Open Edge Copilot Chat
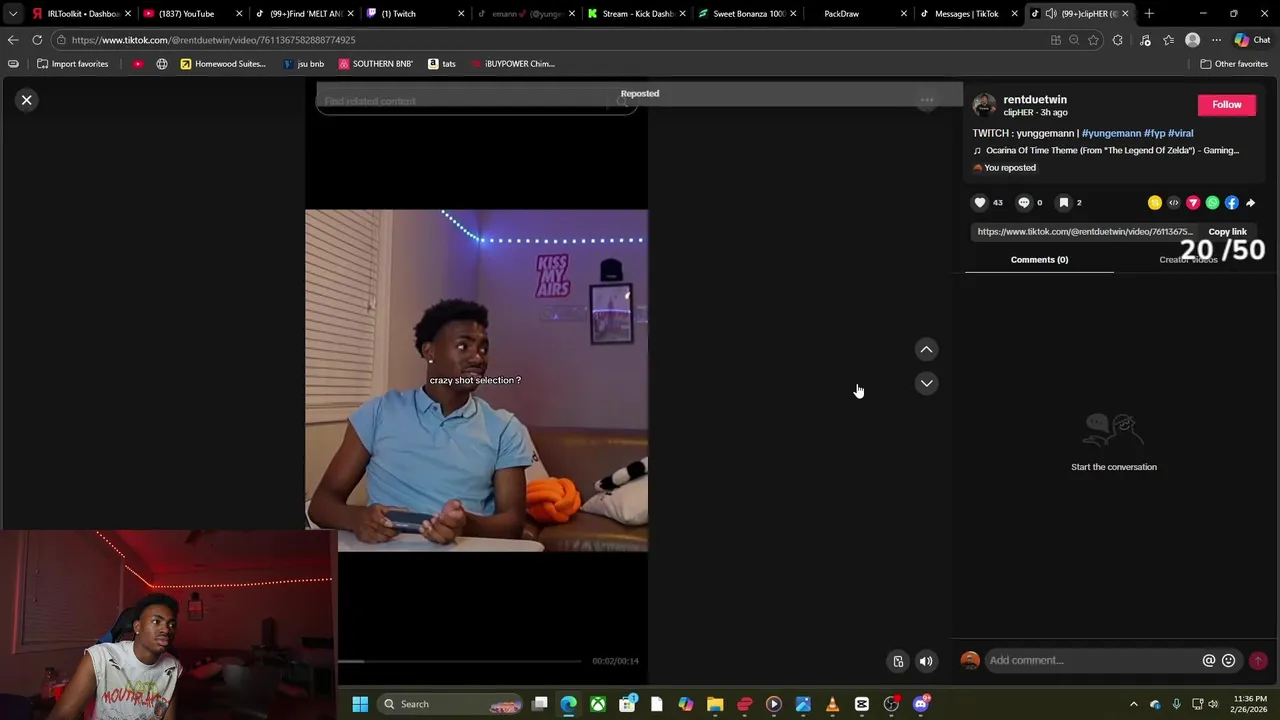The height and width of the screenshot is (720, 1280). click(1252, 40)
